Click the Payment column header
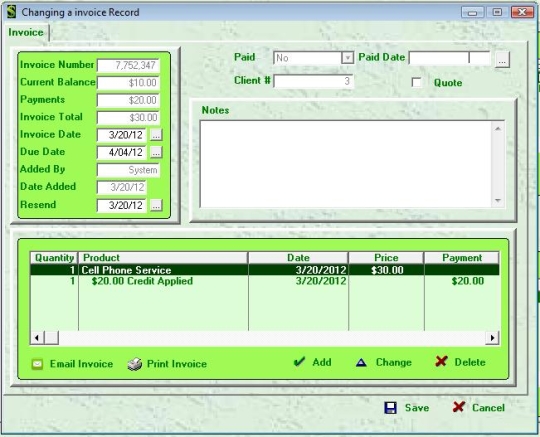540x437 pixels. [462, 258]
